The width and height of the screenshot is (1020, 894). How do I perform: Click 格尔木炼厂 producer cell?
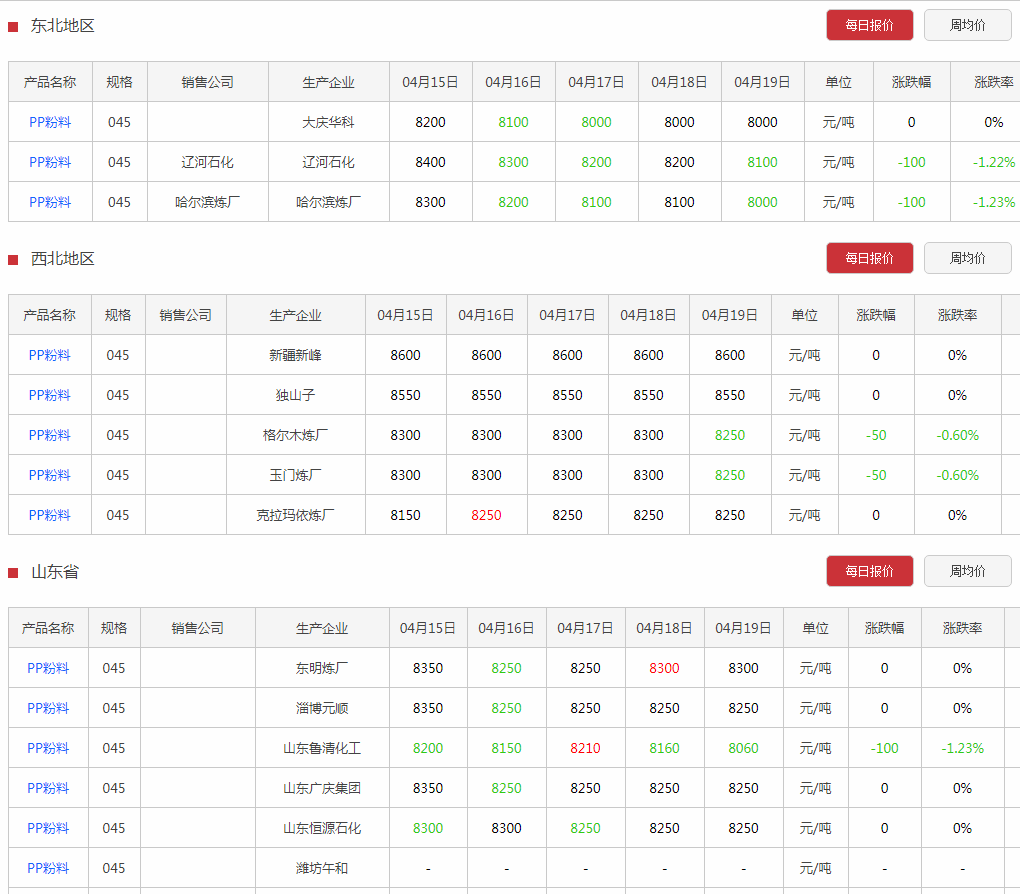click(295, 435)
